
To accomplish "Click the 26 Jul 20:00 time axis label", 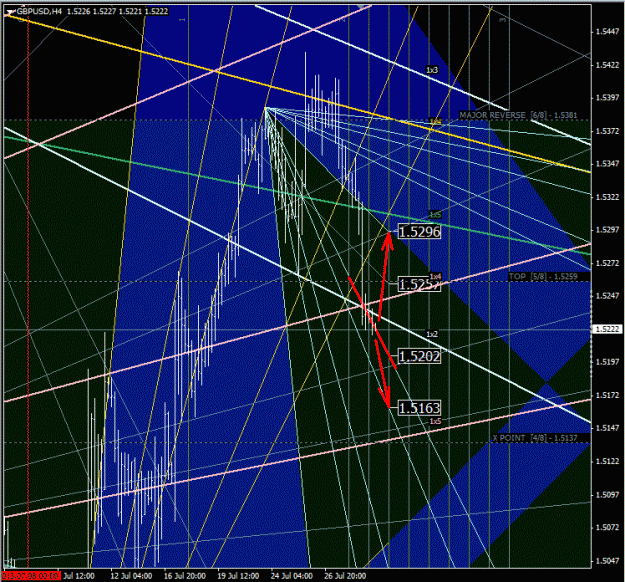I will click(345, 576).
